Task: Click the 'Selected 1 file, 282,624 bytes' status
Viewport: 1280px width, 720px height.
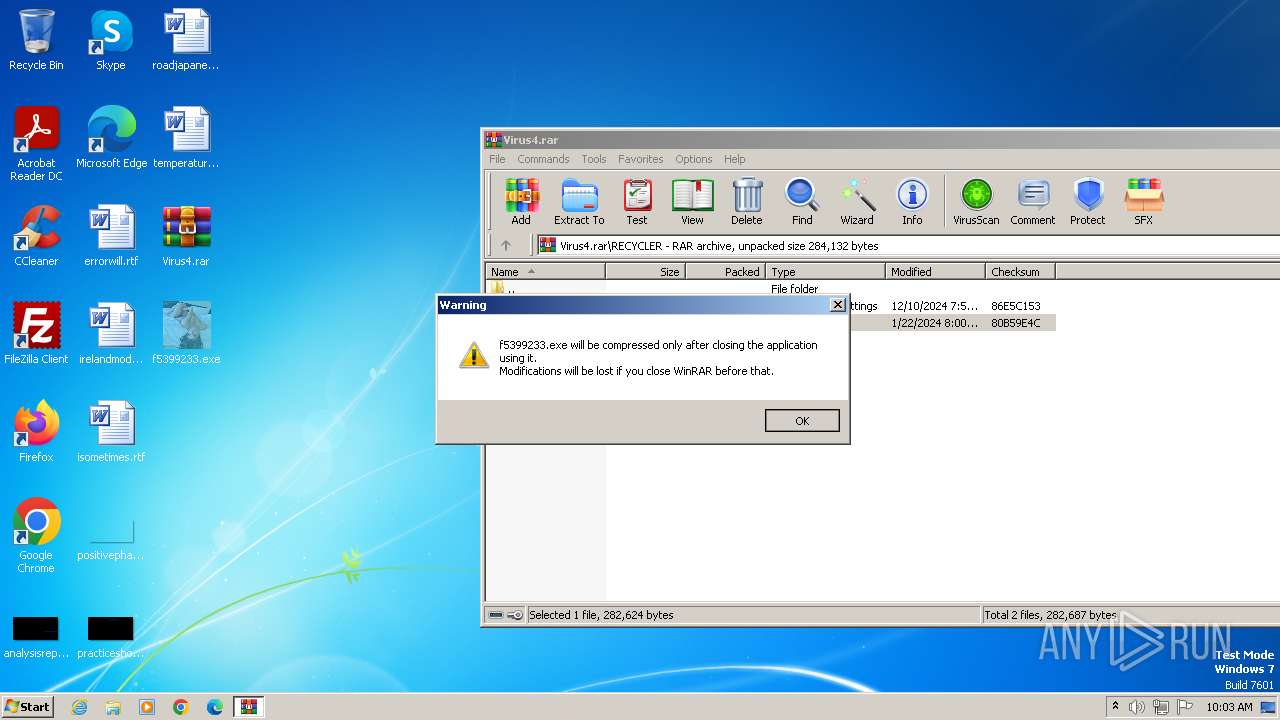Action: tap(601, 615)
